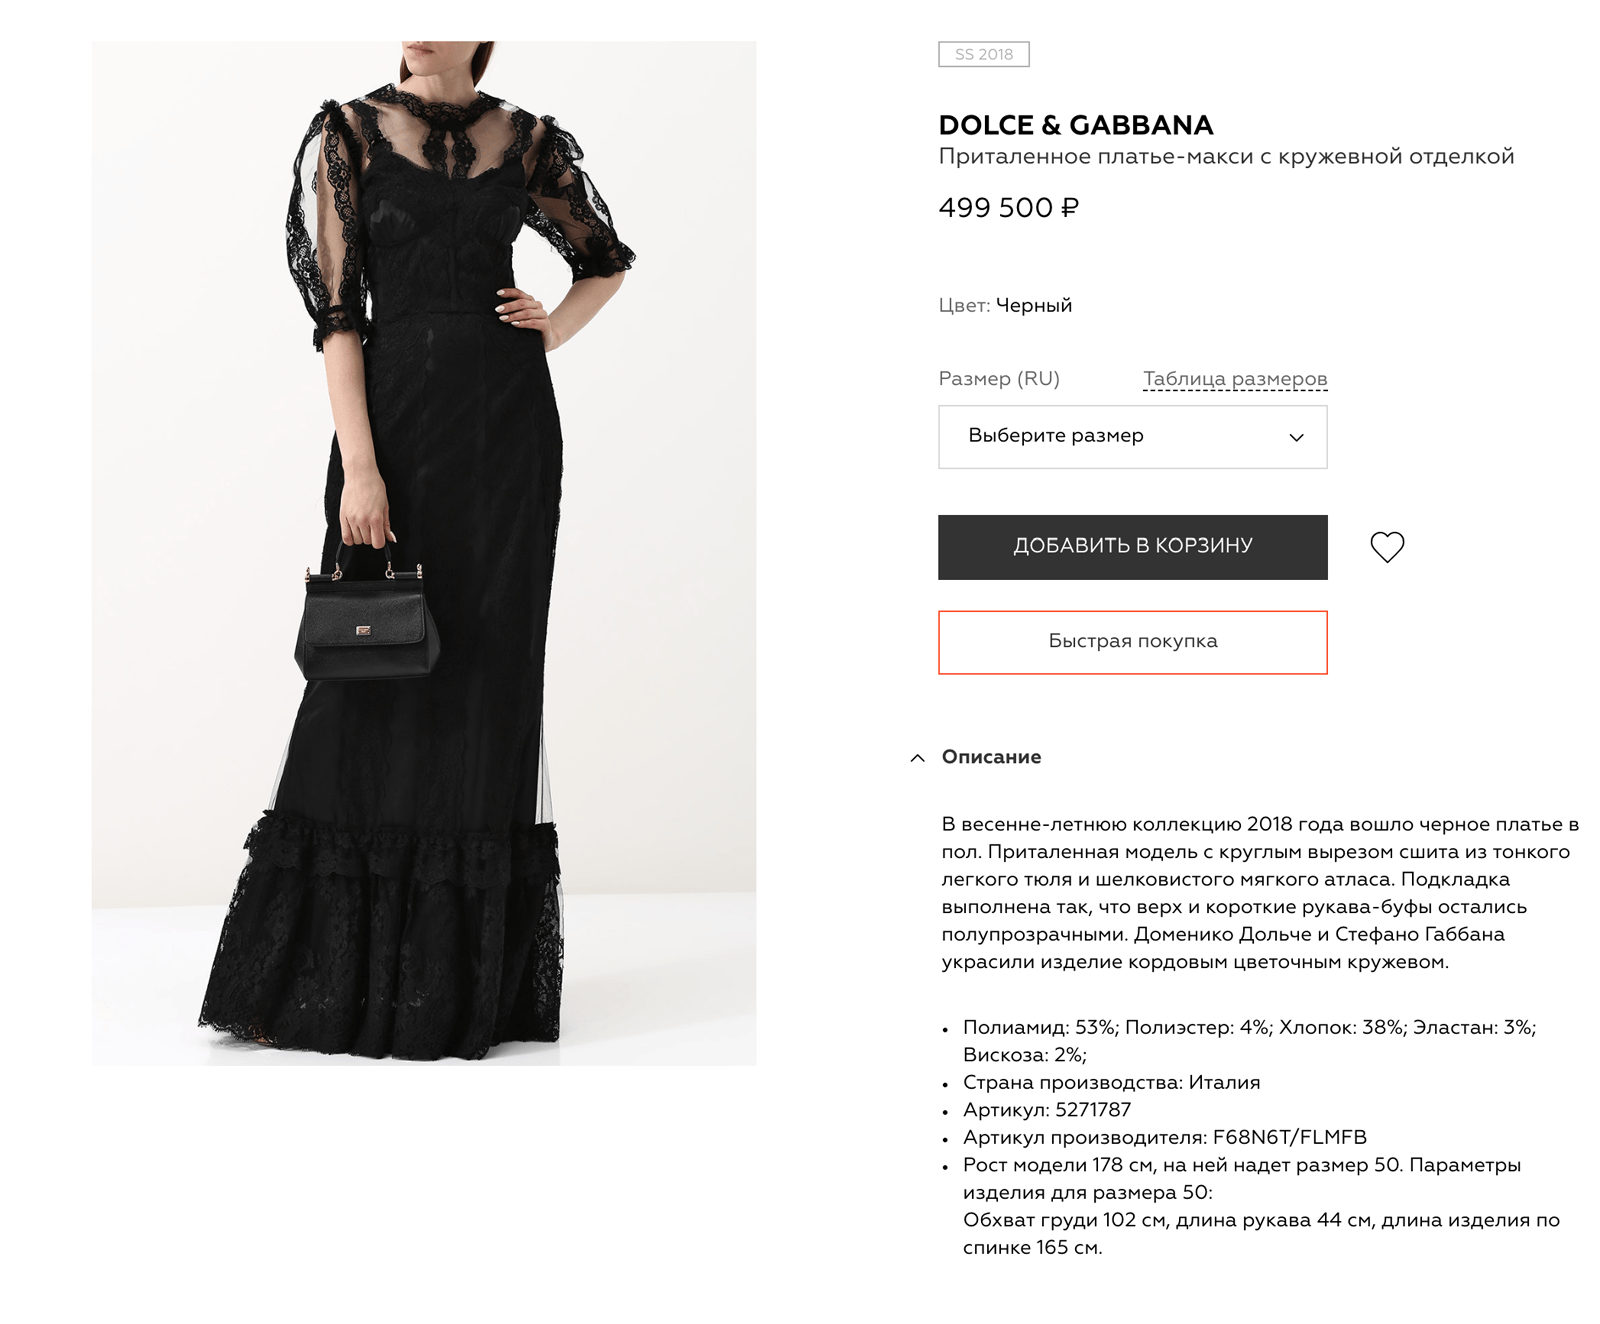Click the 'Размер (RU)' label
Screen dimensions: 1600x1324
pos(998,379)
